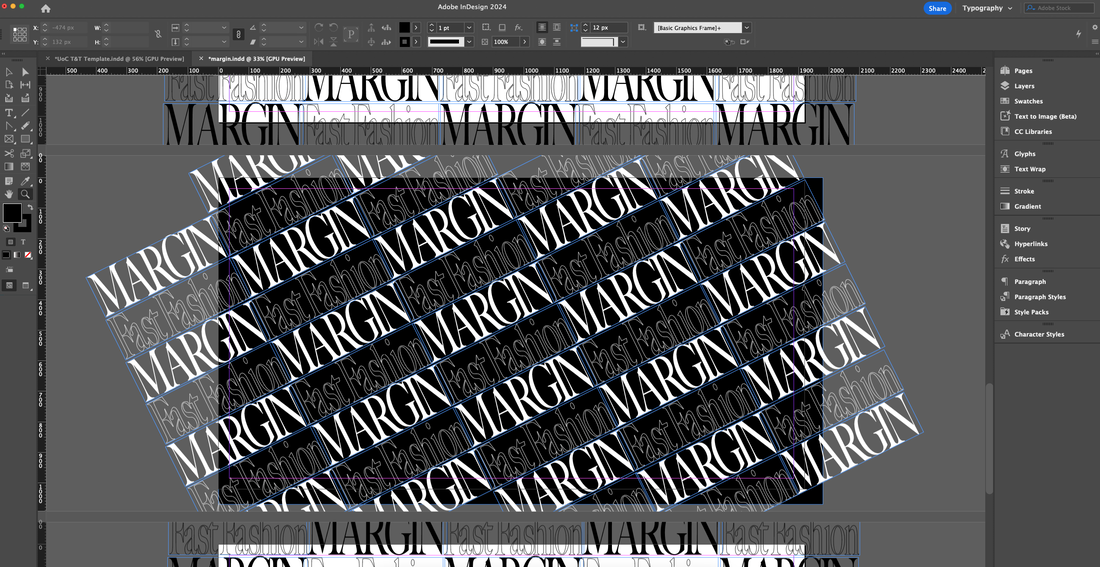Select the Rectangle tool
This screenshot has height=567, width=1100.
pos(25,139)
